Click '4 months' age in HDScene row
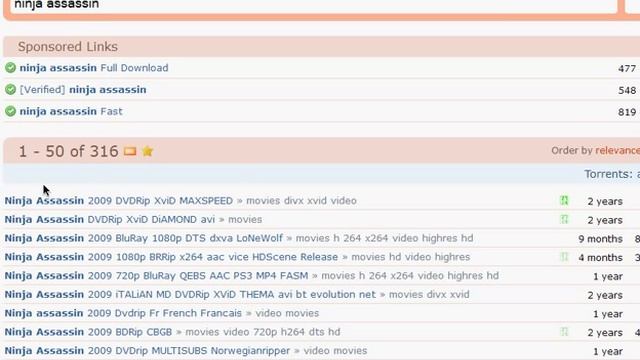 pyautogui.click(x=600, y=258)
